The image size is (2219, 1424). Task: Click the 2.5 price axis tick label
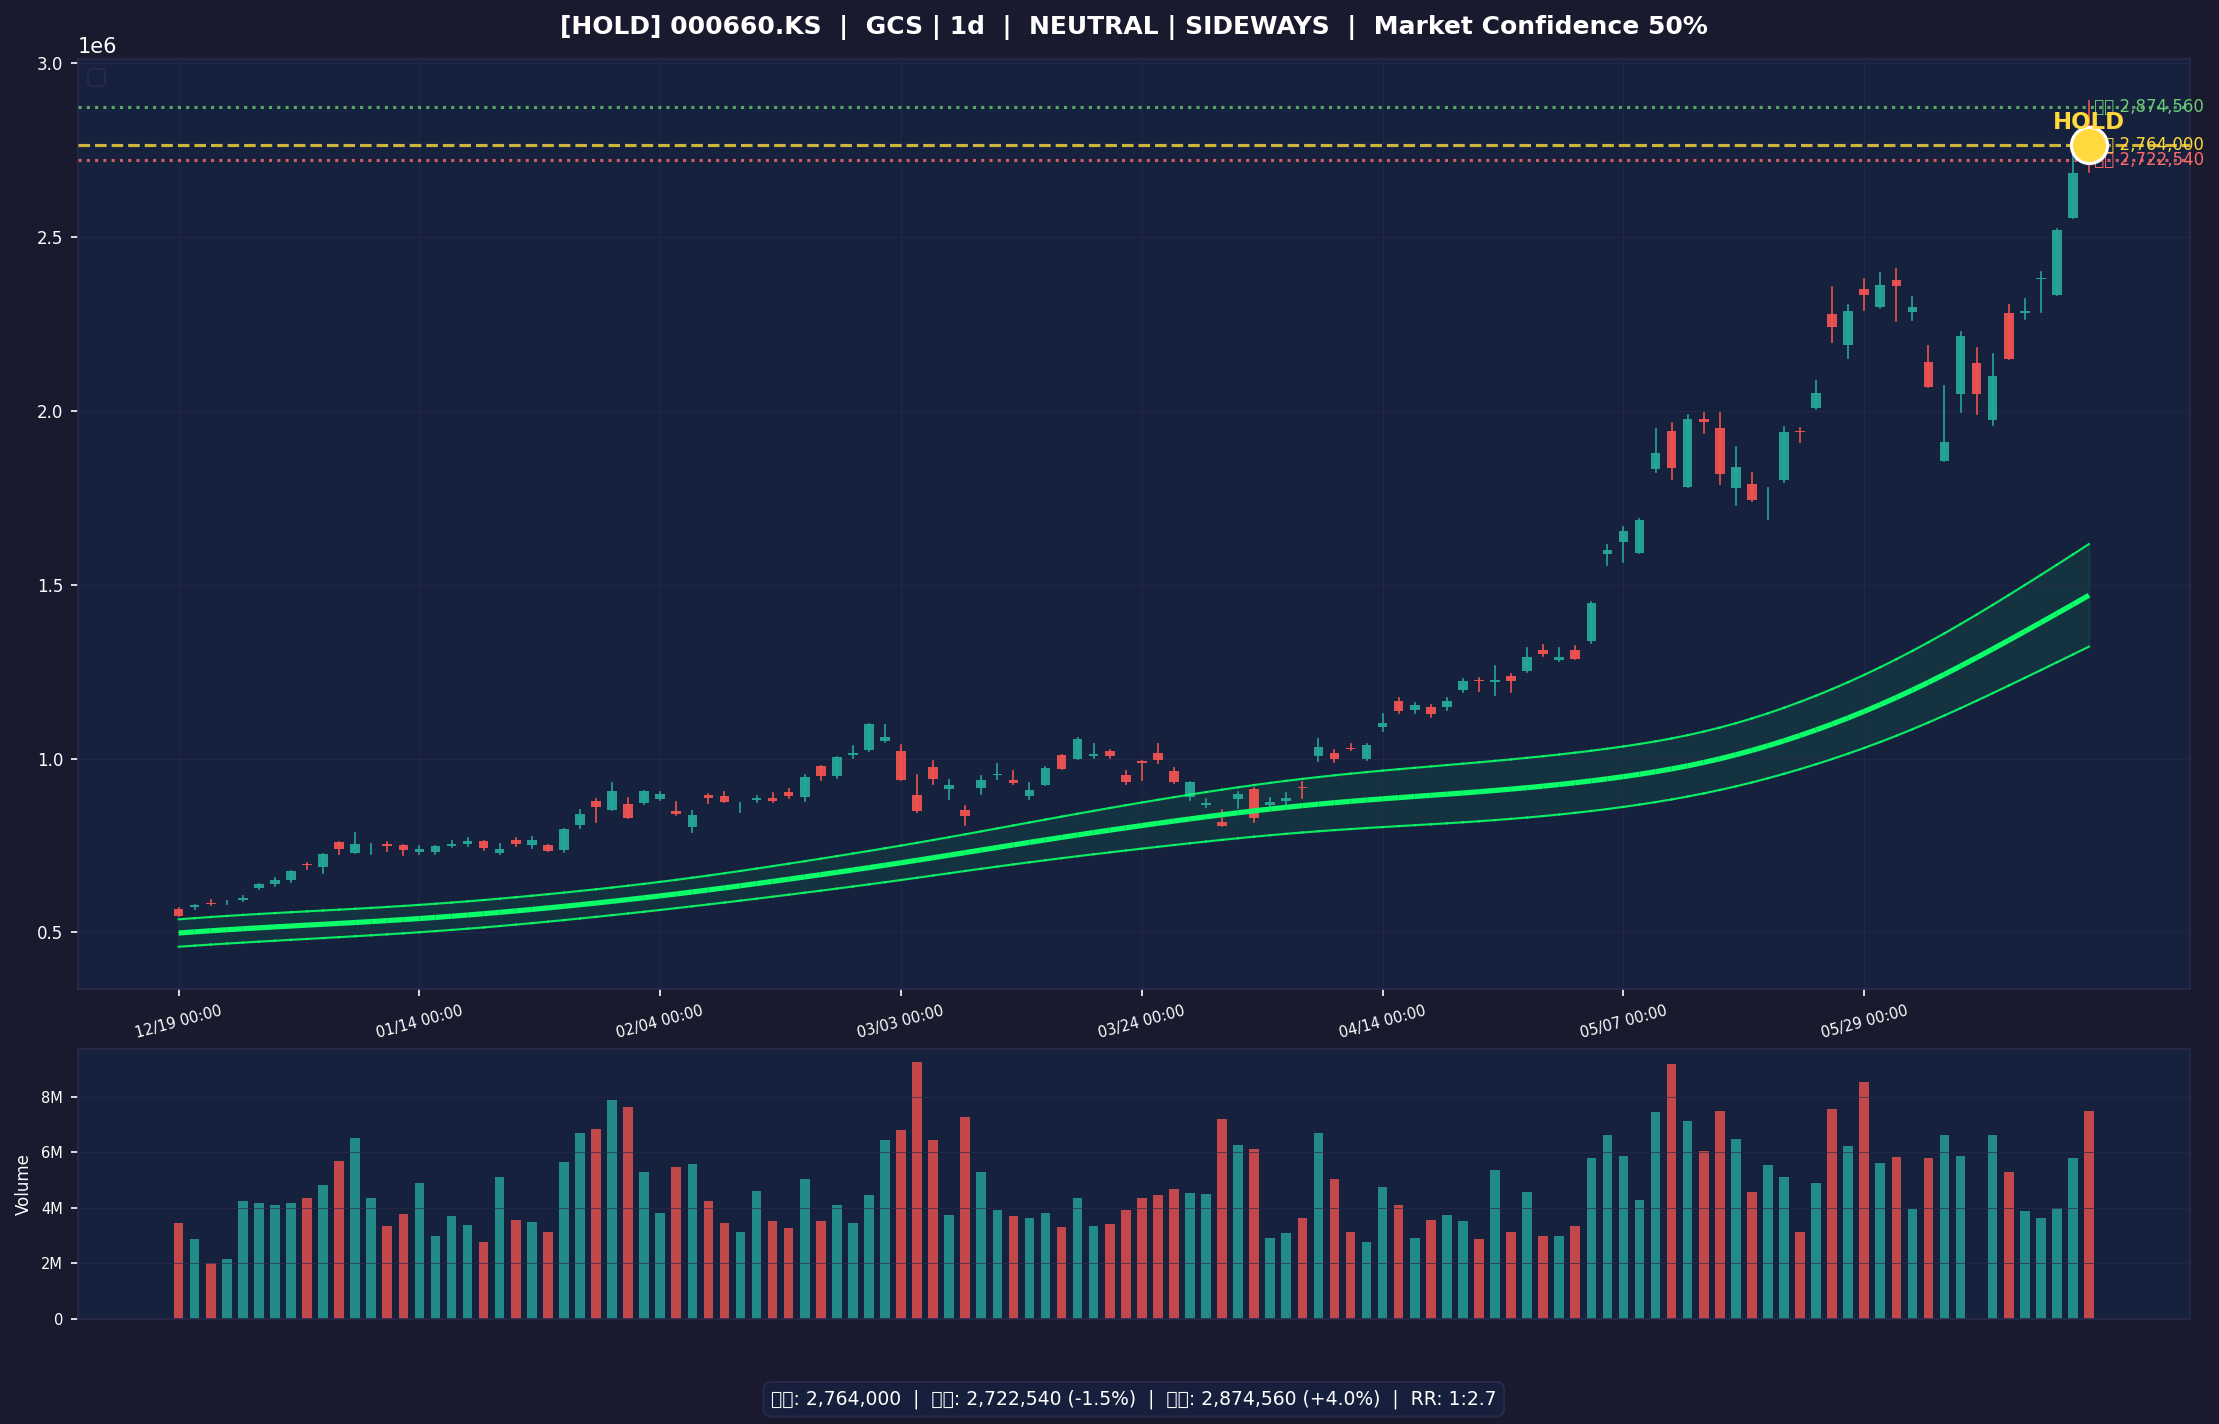(x=50, y=238)
